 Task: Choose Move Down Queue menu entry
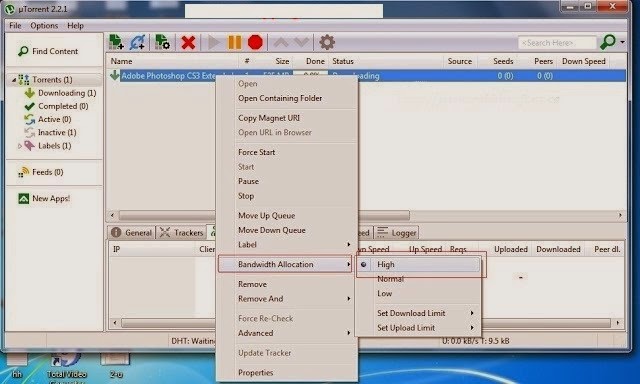coord(271,230)
